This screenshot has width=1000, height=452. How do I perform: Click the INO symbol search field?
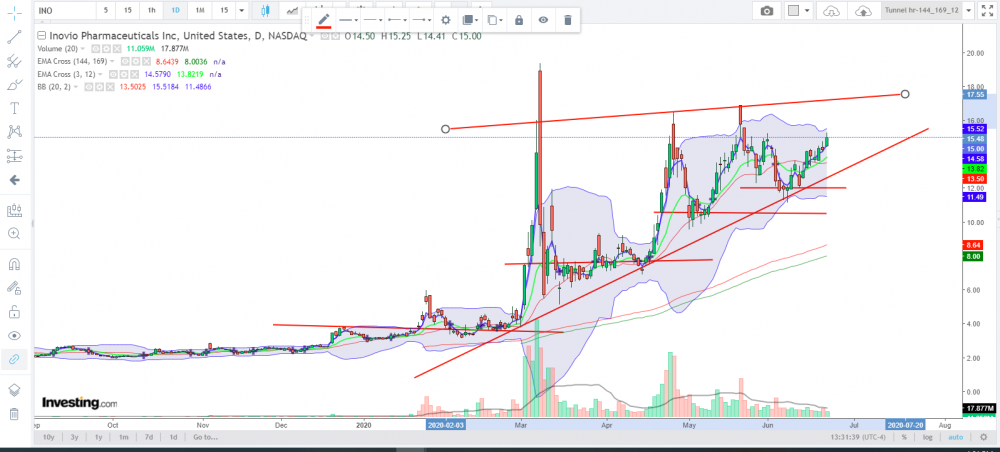click(x=64, y=11)
